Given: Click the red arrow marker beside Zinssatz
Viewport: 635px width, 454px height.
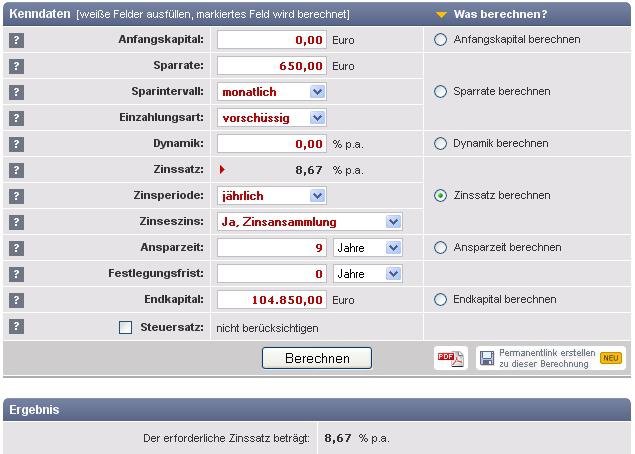Looking at the screenshot, I should [222, 170].
